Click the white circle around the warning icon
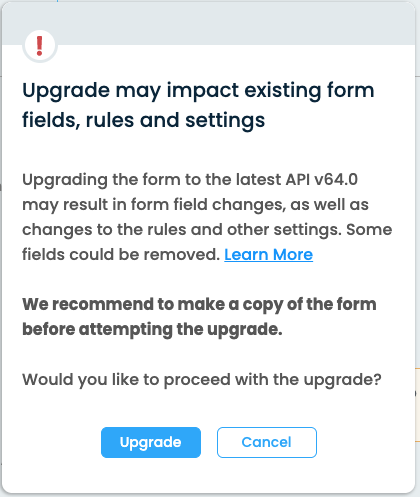This screenshot has height=497, width=420. [40, 46]
